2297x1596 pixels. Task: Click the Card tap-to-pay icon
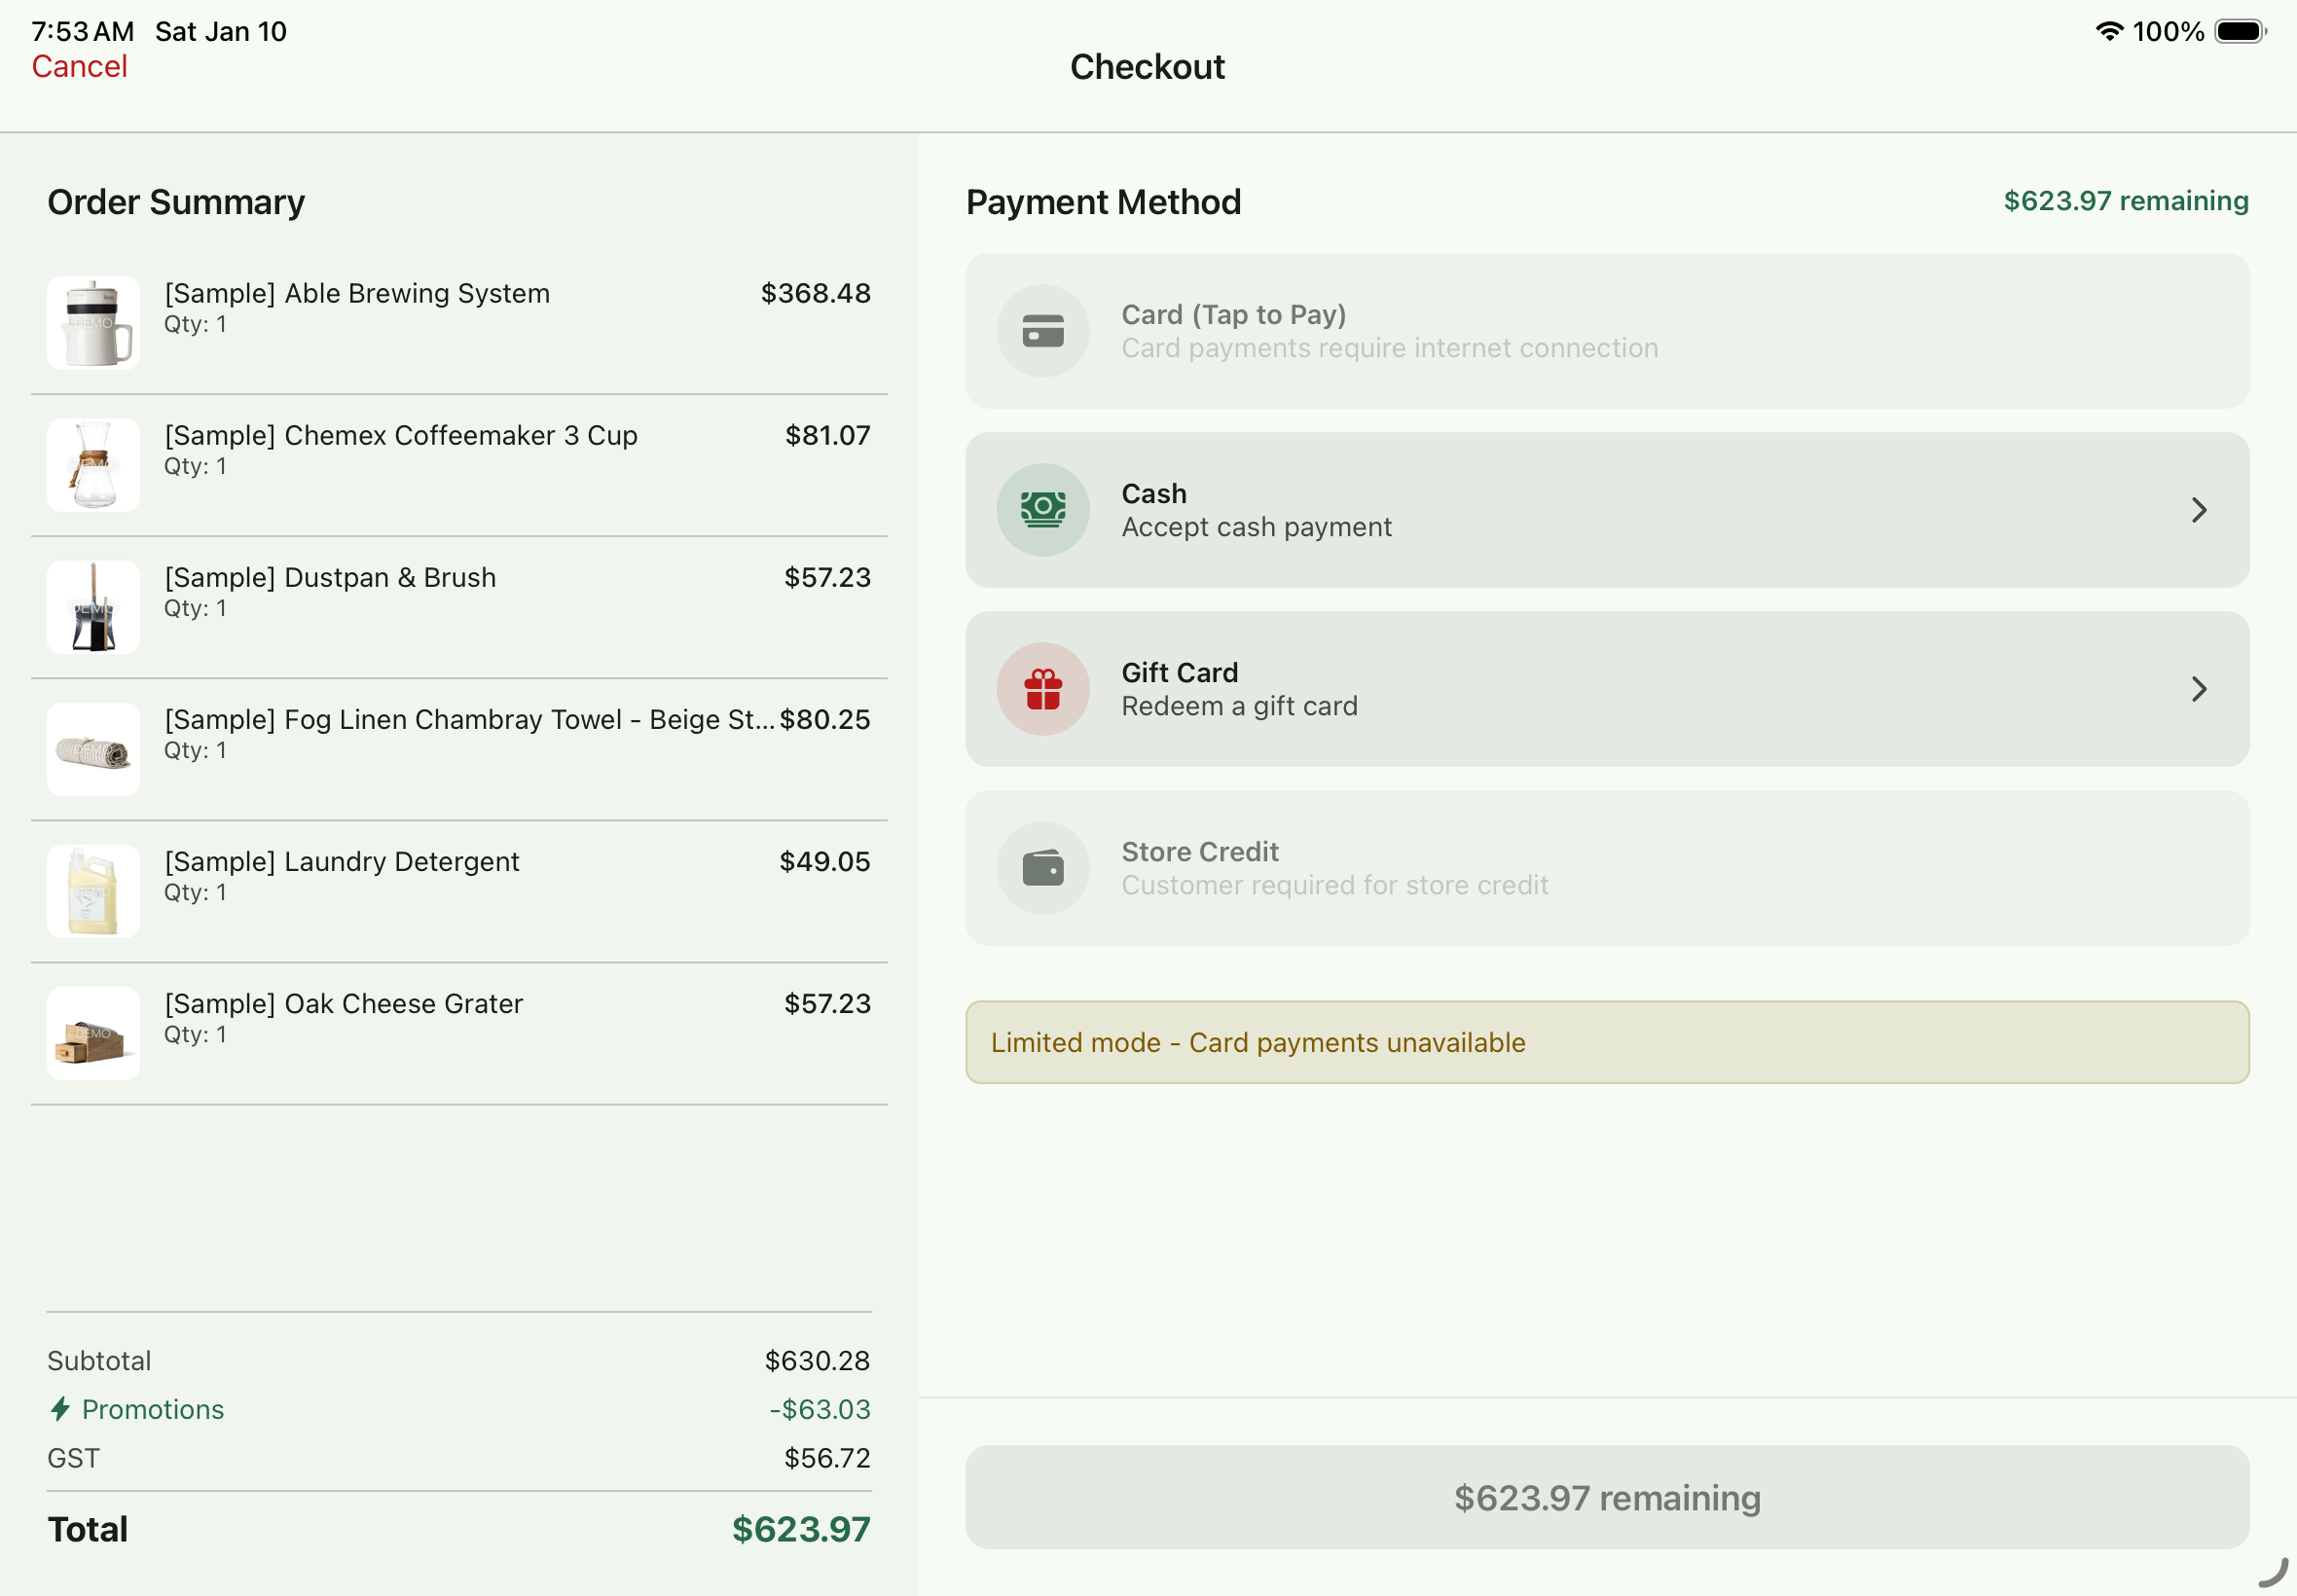click(x=1042, y=330)
